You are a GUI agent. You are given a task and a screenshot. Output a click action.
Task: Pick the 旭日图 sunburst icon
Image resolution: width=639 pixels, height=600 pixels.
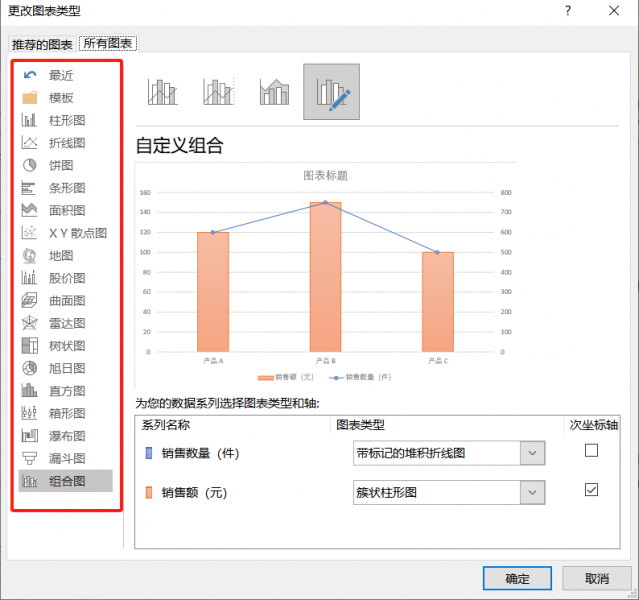[x=29, y=368]
